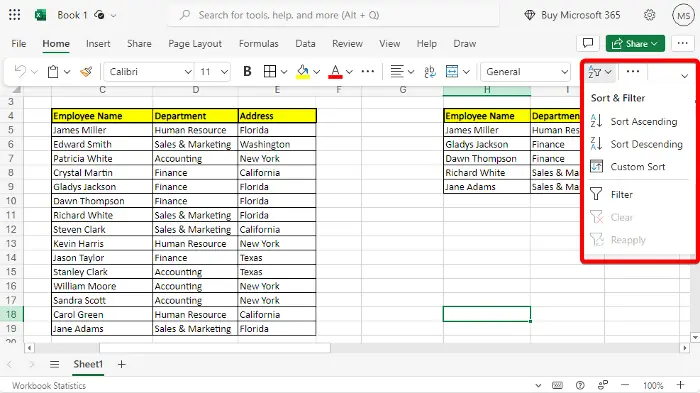Screen dimensions: 700x393
Task: Open the app launcher grid
Action: [14, 15]
